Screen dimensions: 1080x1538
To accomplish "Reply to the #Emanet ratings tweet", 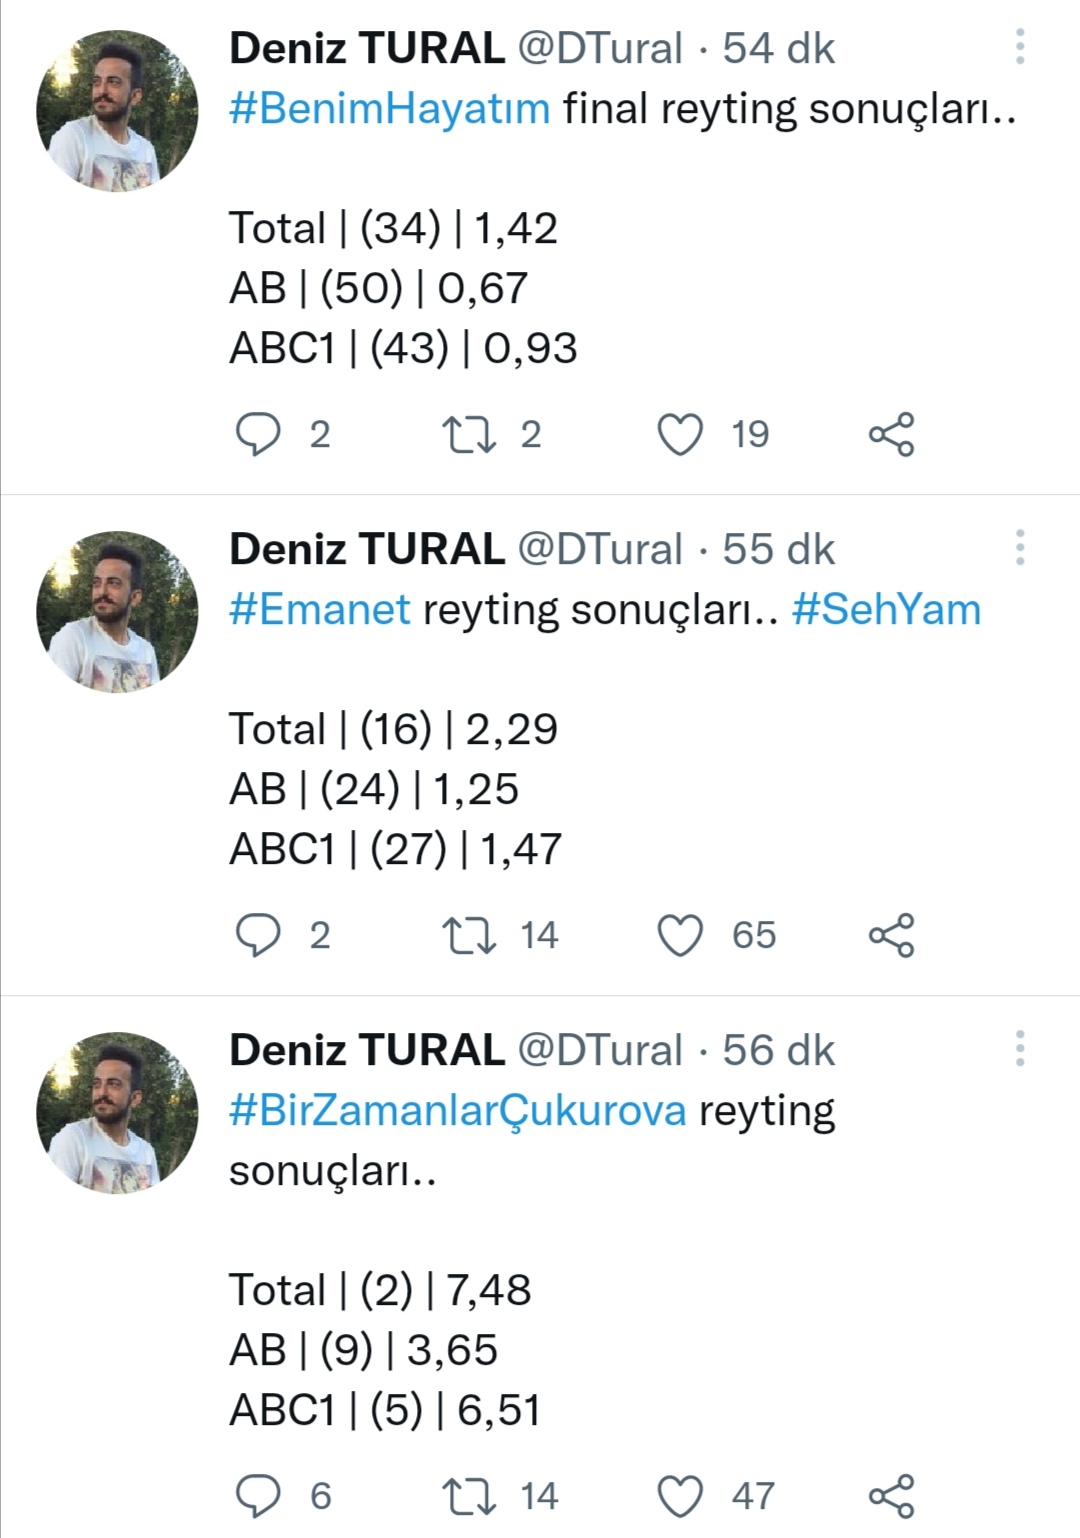I will coord(258,936).
